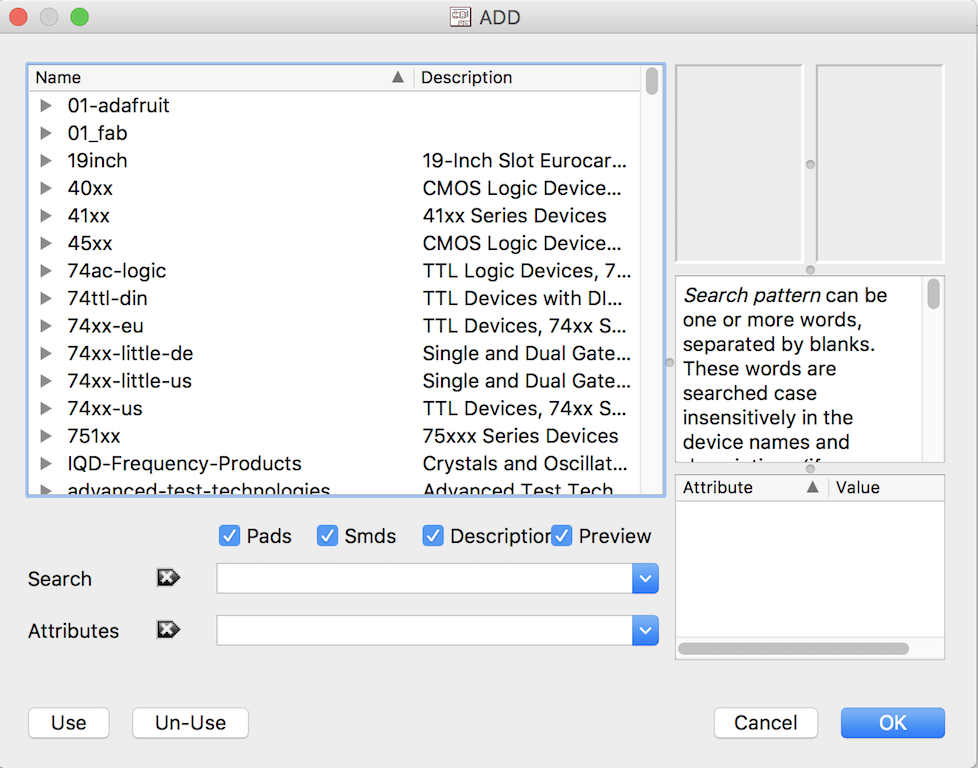Viewport: 978px width, 768px height.
Task: Toggle the Pads checkbox
Action: click(229, 536)
